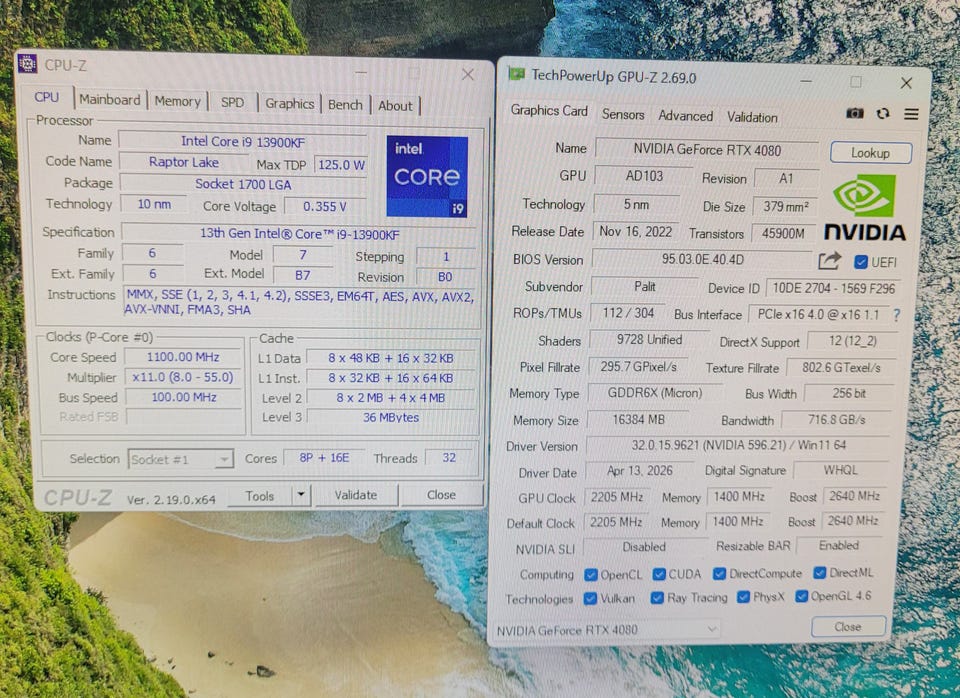Click the Release Date value Nov 16, 2022
Image resolution: width=960 pixels, height=698 pixels.
click(x=636, y=231)
